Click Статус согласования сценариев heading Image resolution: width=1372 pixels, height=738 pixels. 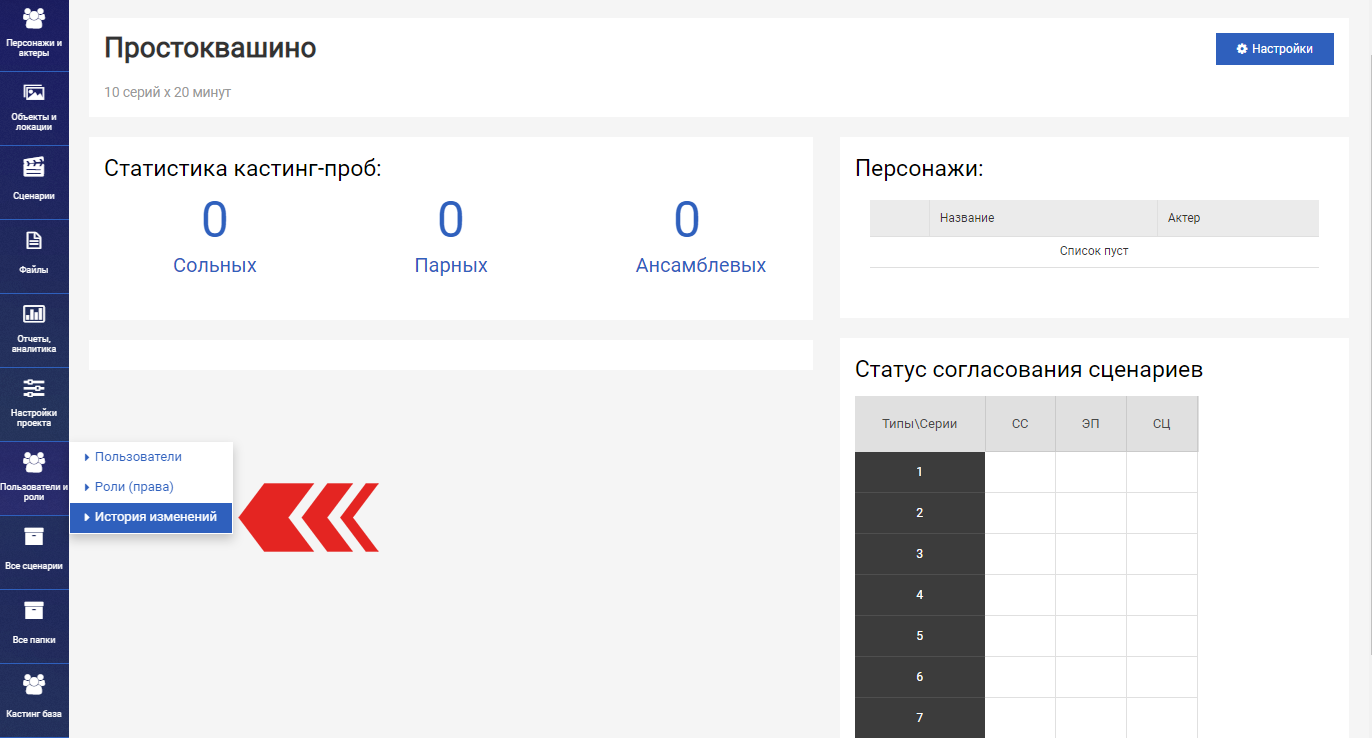(1029, 370)
